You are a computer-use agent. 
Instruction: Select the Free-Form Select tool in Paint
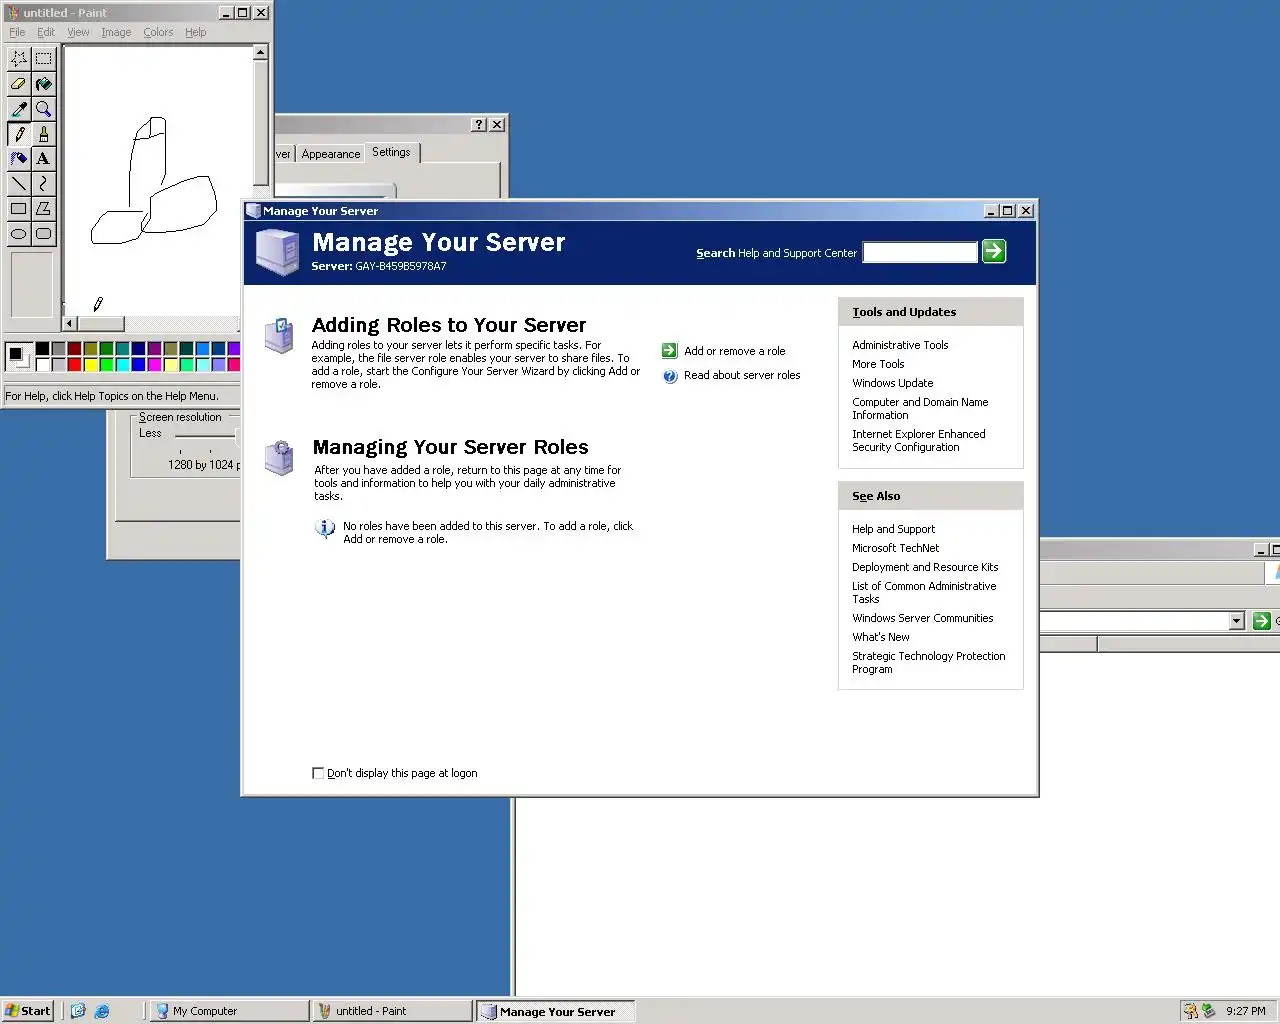tap(19, 59)
